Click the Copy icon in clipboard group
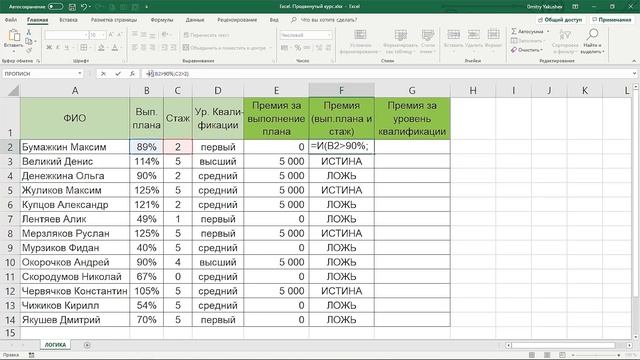This screenshot has width=640, height=360. click(x=28, y=41)
